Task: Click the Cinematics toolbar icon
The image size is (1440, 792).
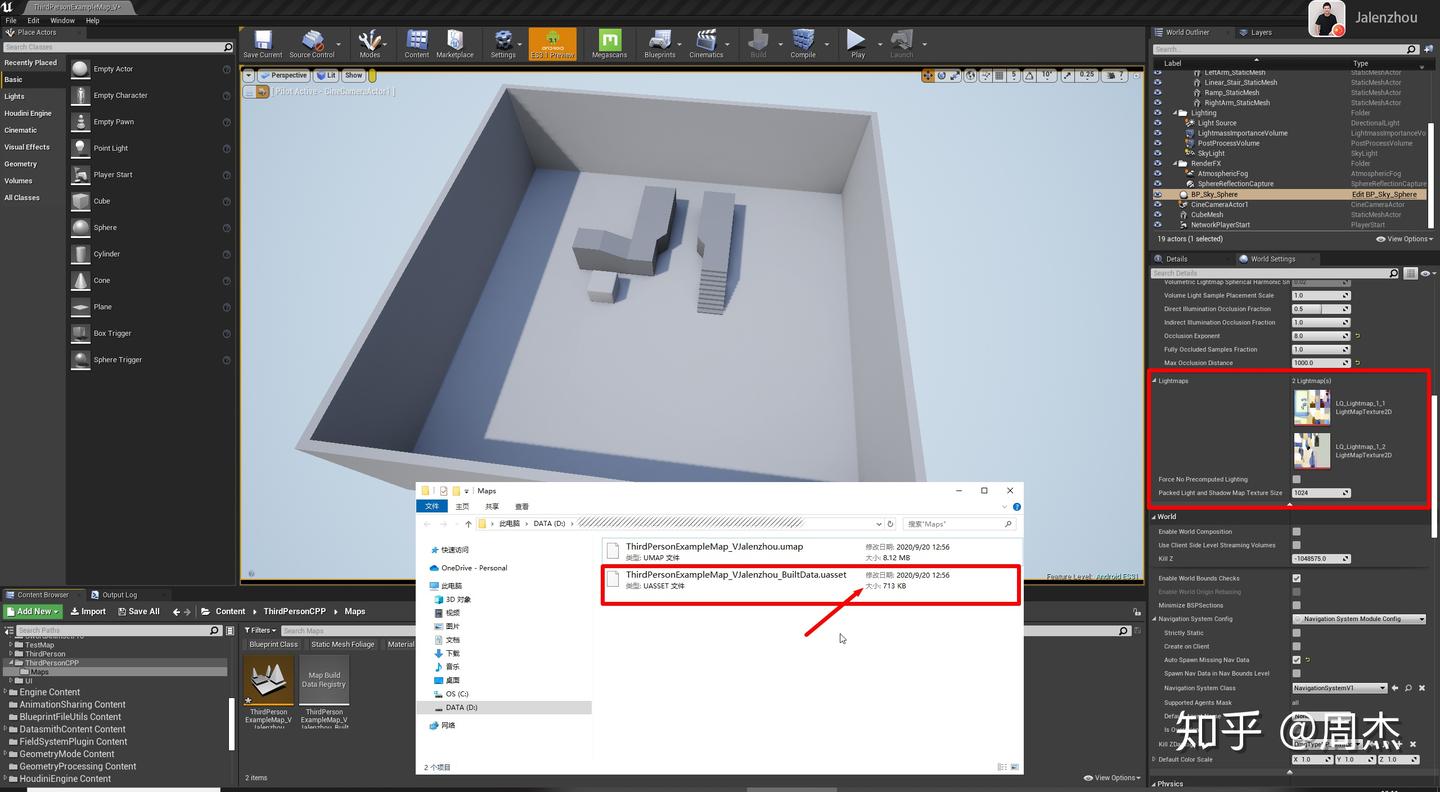Action: [706, 43]
